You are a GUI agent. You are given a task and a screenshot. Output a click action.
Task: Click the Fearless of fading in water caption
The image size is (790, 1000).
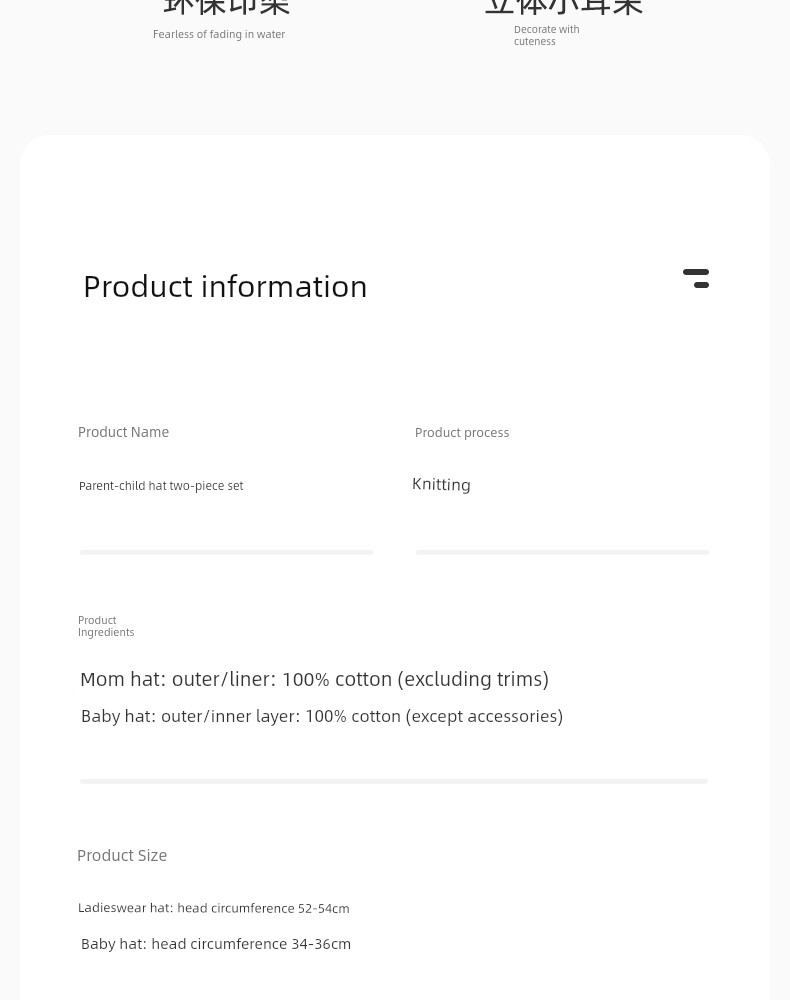(x=219, y=34)
